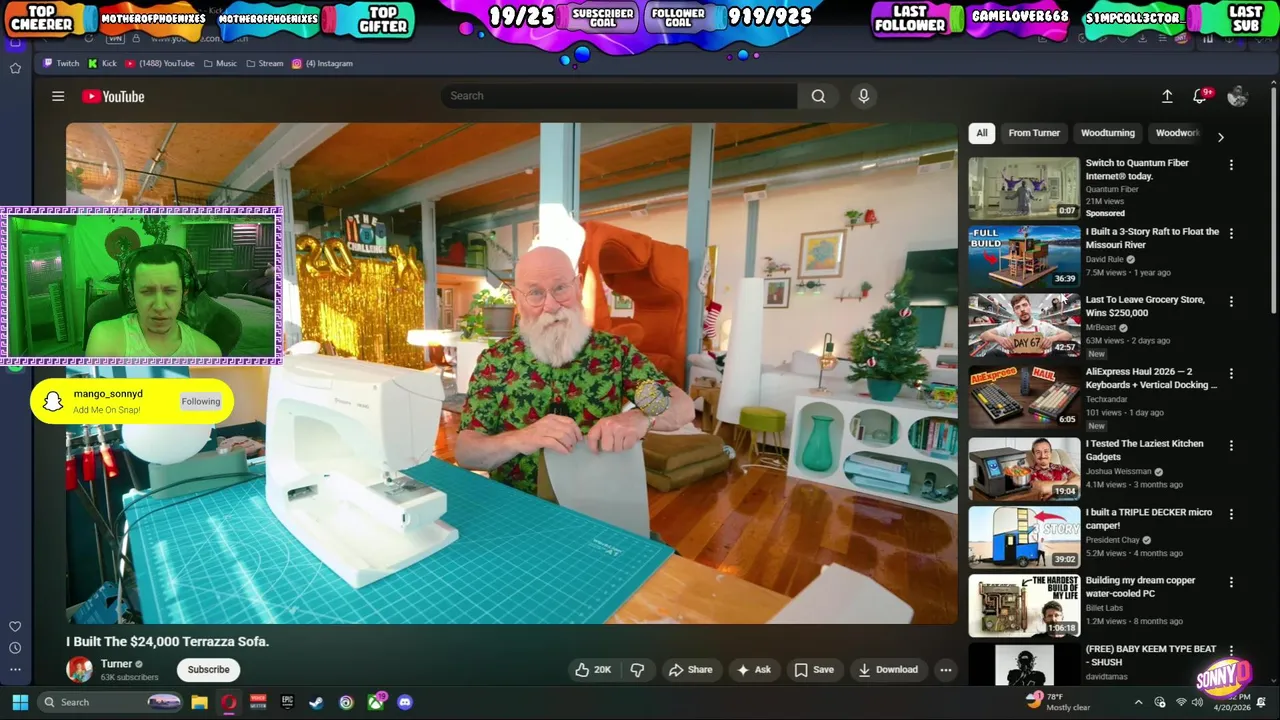Open options for 3-Story Raft video
The height and width of the screenshot is (720, 1280).
pos(1231,233)
